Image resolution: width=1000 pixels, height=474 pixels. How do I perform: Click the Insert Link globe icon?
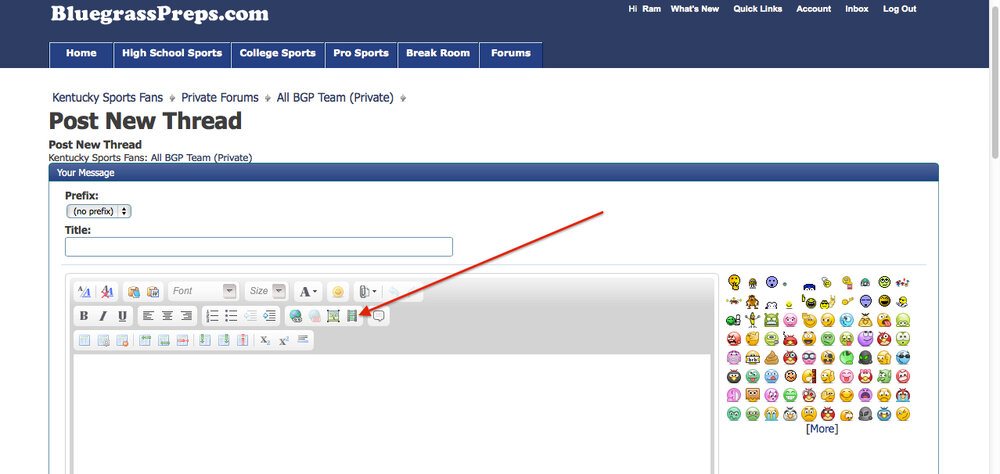click(x=295, y=316)
